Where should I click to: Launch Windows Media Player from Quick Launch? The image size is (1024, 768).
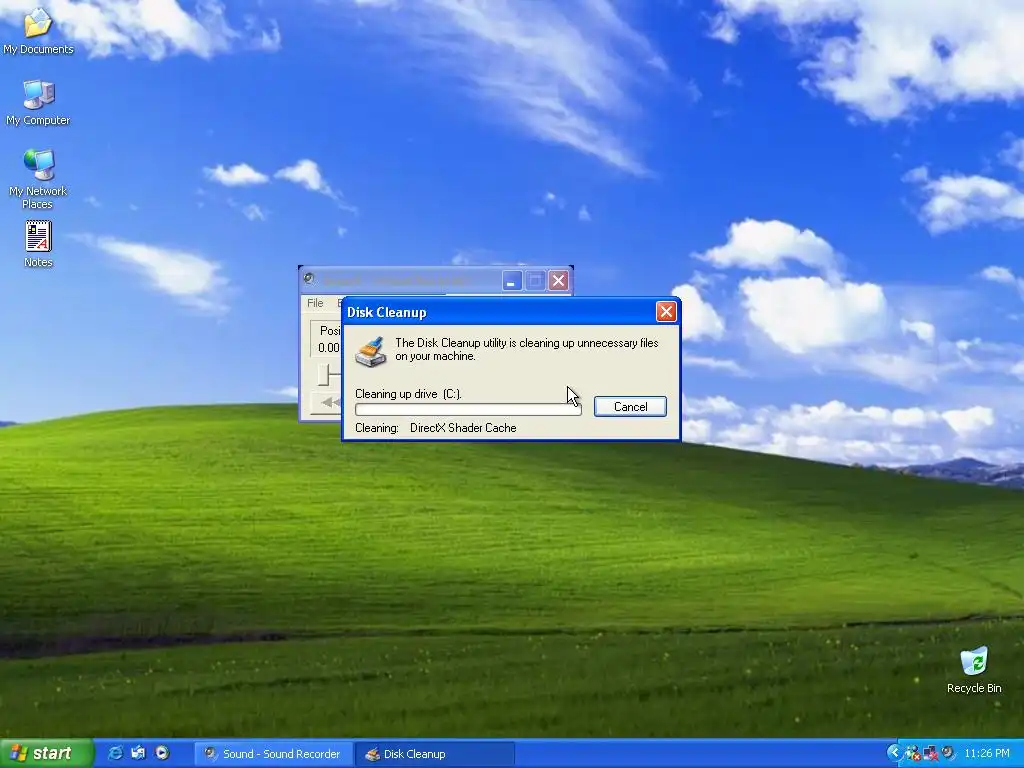(x=162, y=753)
